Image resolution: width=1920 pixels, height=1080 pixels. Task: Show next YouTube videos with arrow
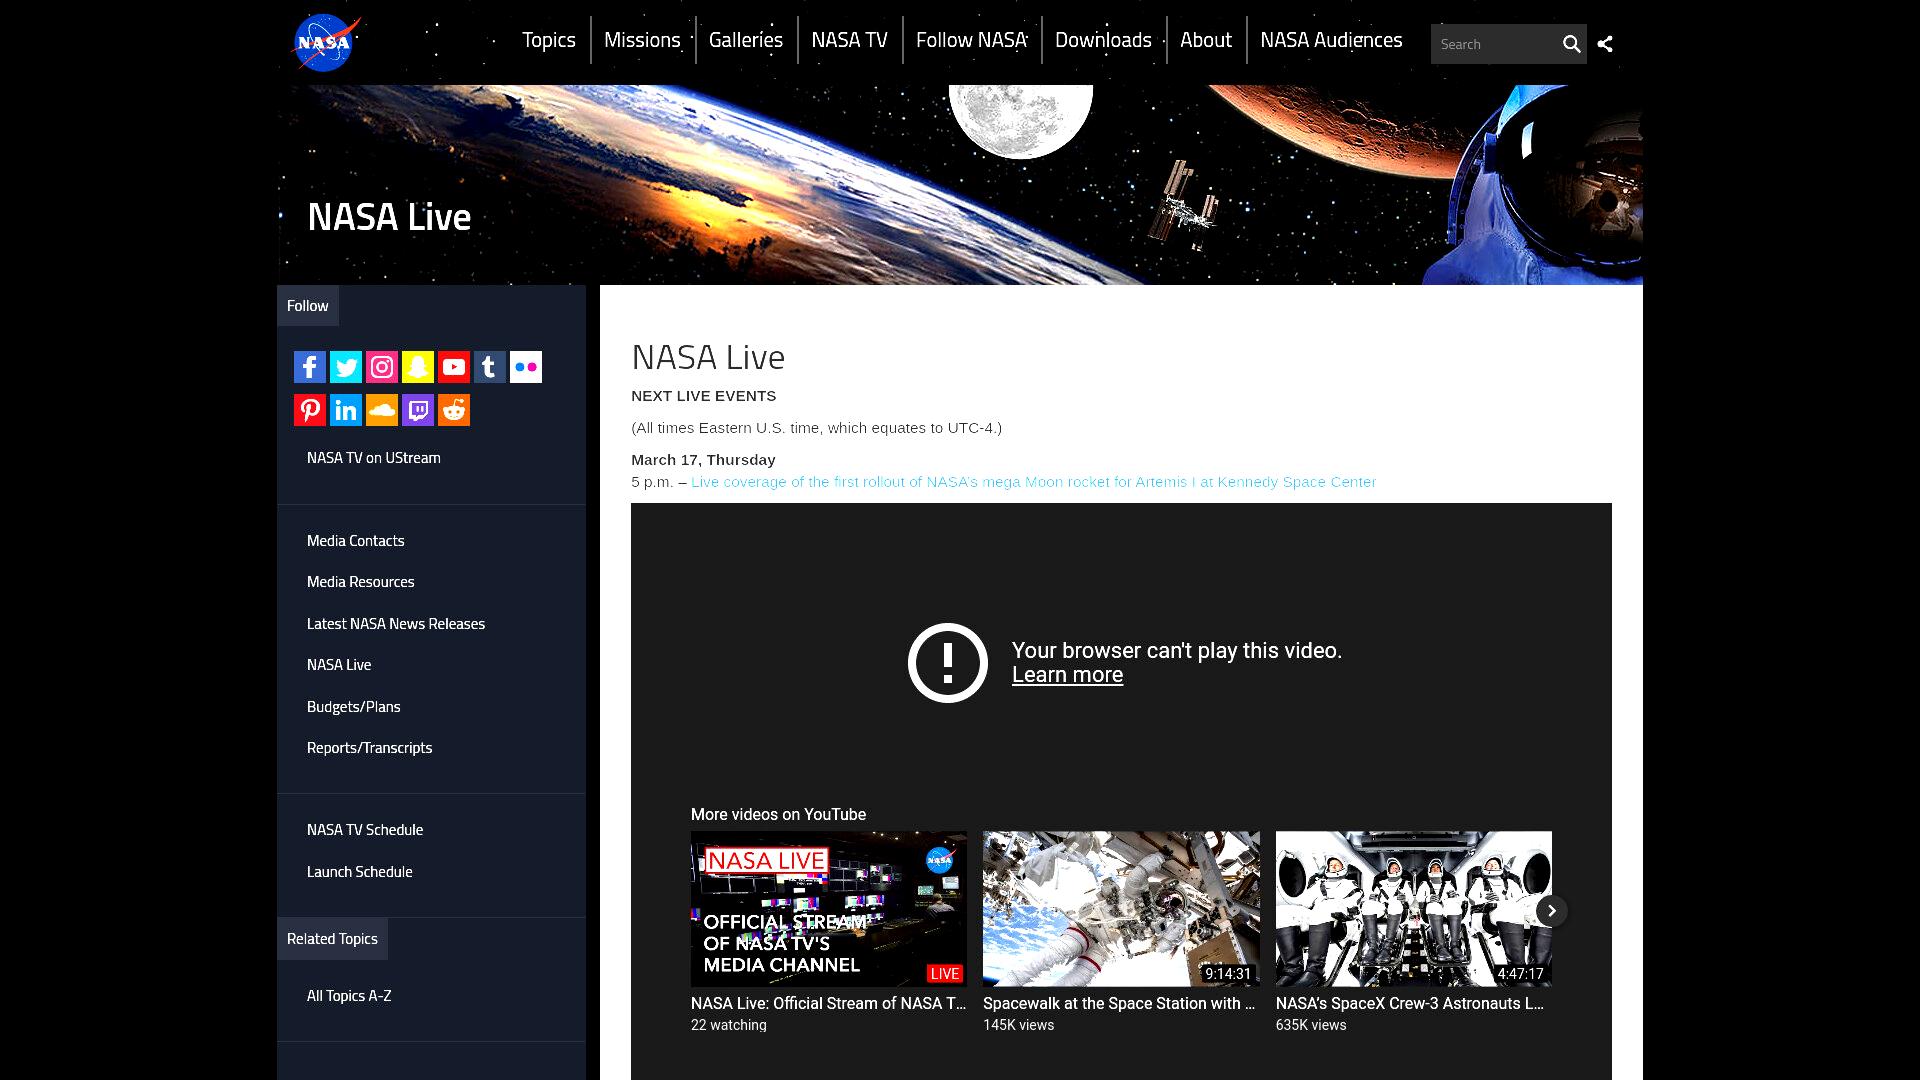pos(1552,911)
